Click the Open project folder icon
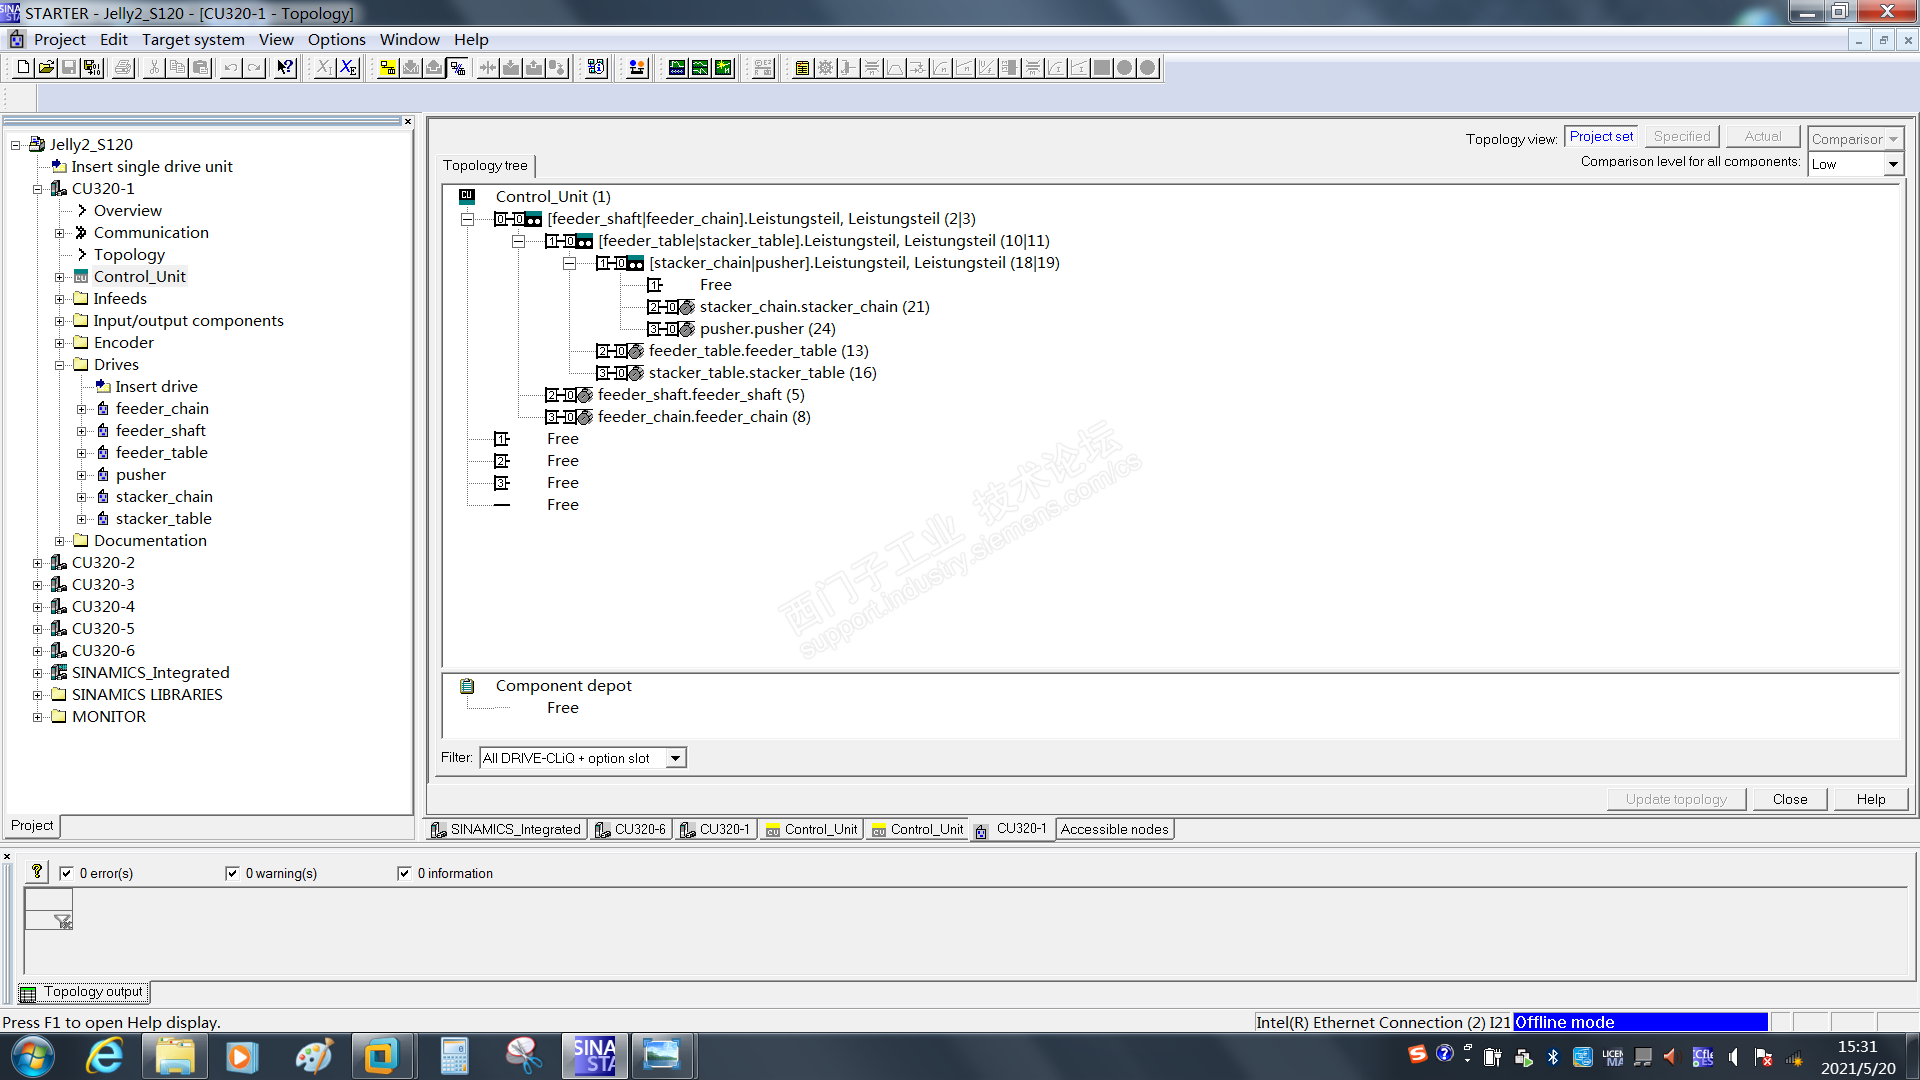Viewport: 1920px width, 1080px height. [46, 68]
